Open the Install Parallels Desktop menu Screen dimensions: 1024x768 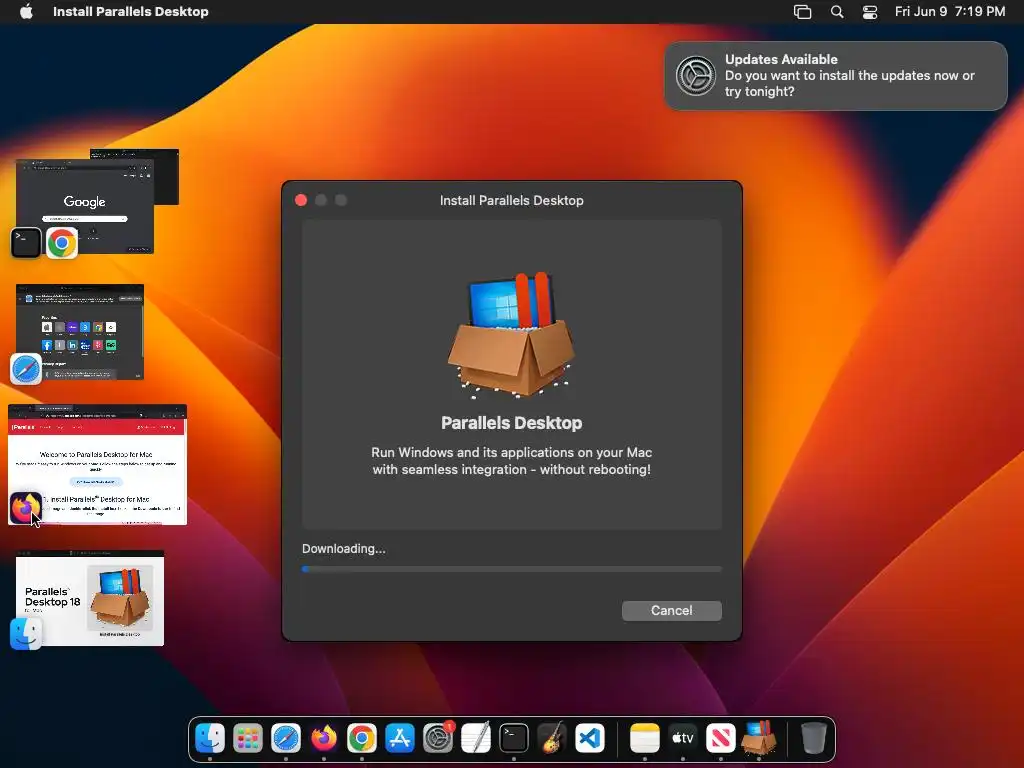(x=131, y=12)
